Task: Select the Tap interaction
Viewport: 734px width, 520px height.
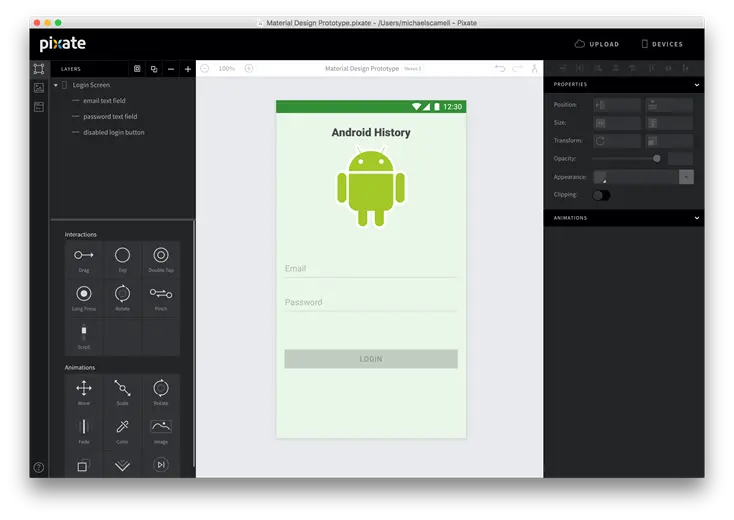Action: (x=122, y=260)
